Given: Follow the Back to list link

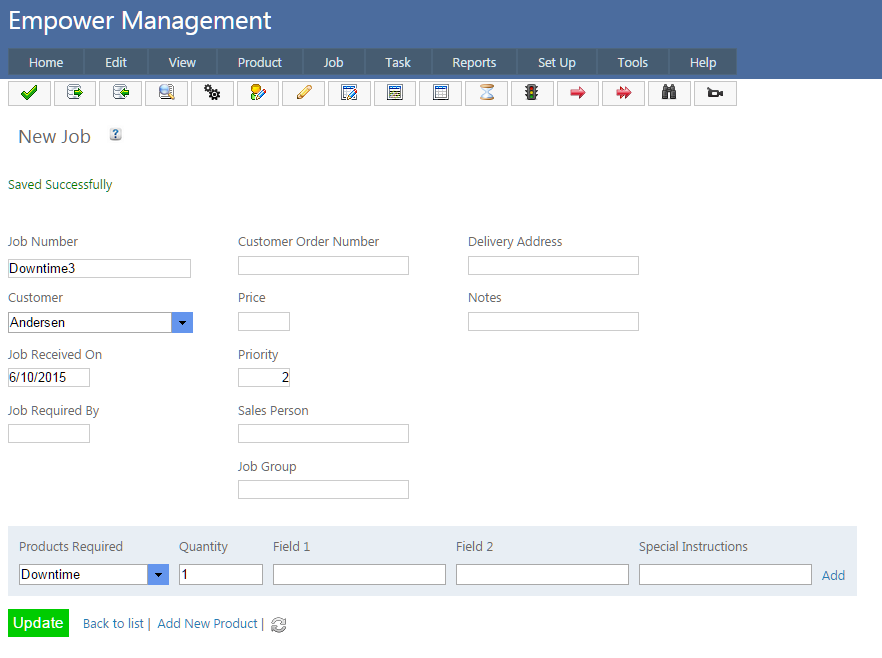Looking at the screenshot, I should [x=113, y=623].
